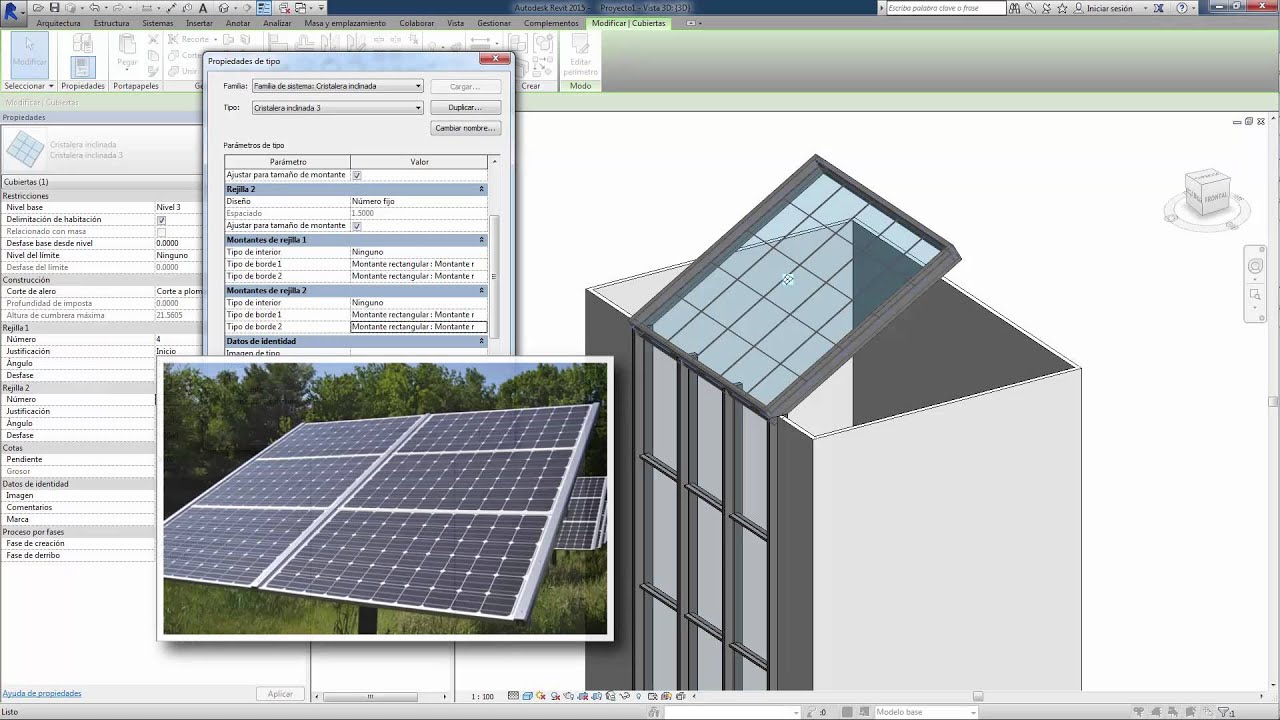
Task: Collapse the Montantes de rejilla 2 group
Action: point(481,290)
